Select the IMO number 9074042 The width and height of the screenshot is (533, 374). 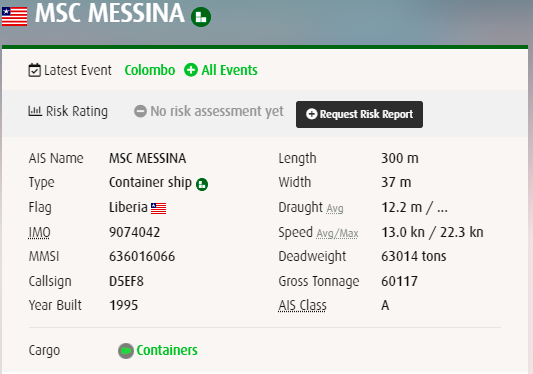(x=135, y=233)
